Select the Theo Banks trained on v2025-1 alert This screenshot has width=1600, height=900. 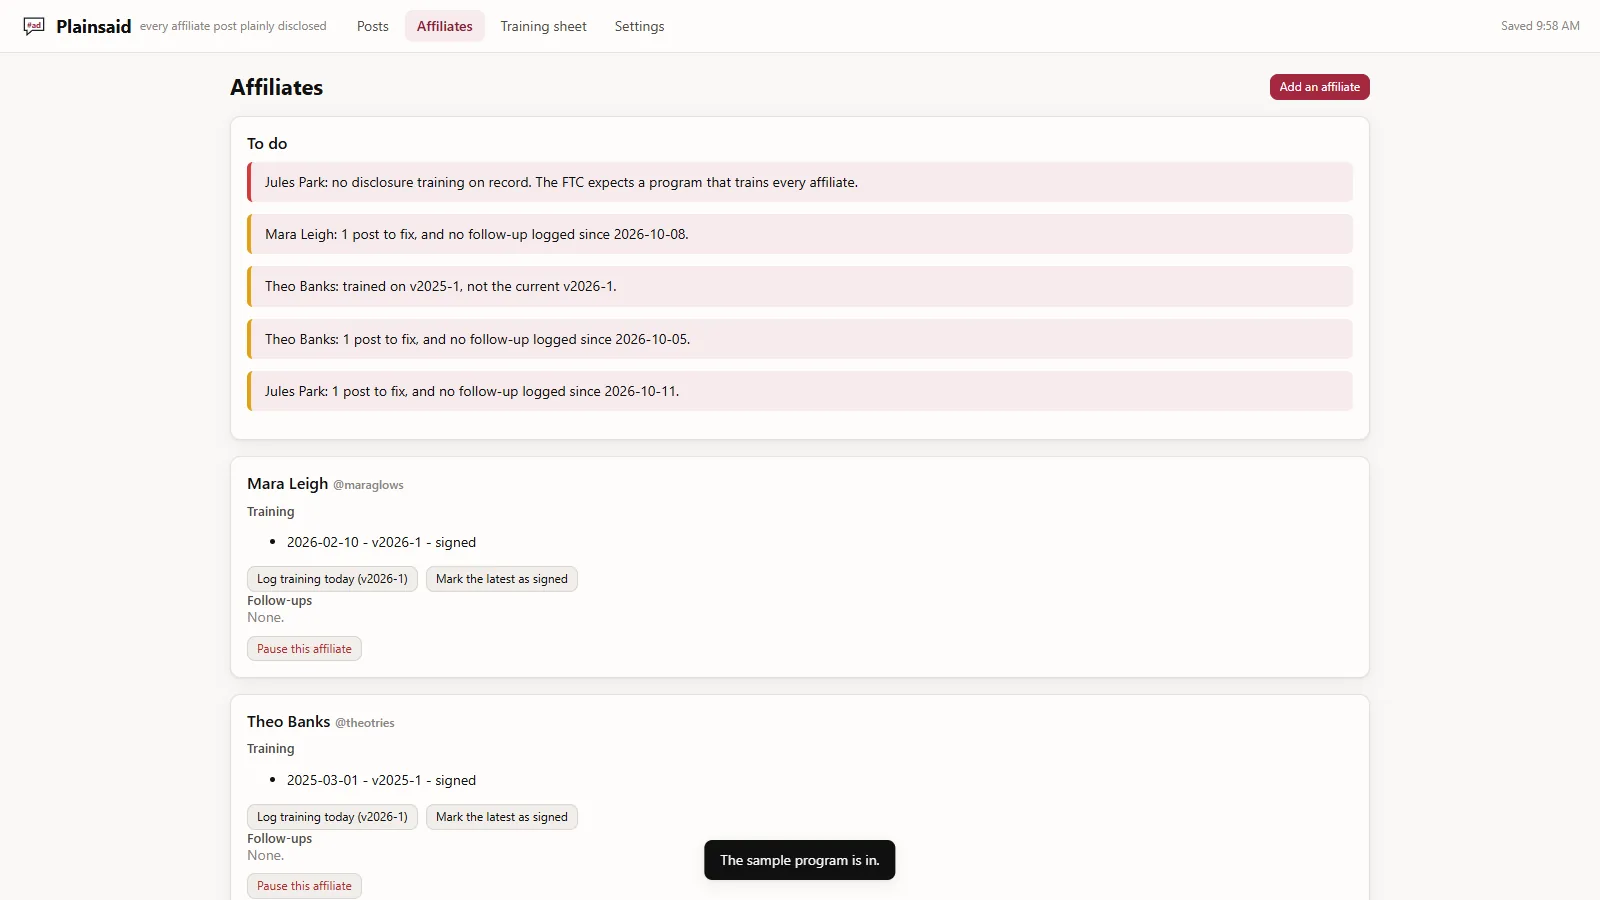point(800,286)
